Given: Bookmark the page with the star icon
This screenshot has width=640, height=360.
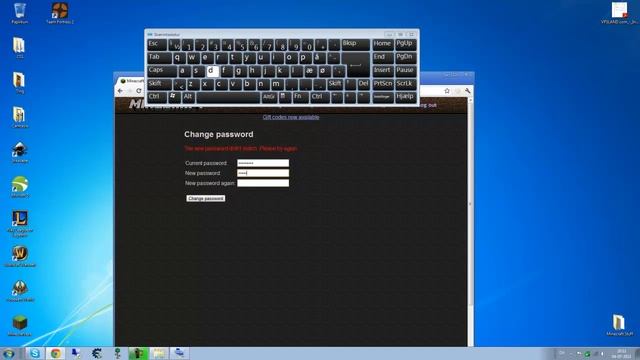Looking at the screenshot, I should (447, 91).
